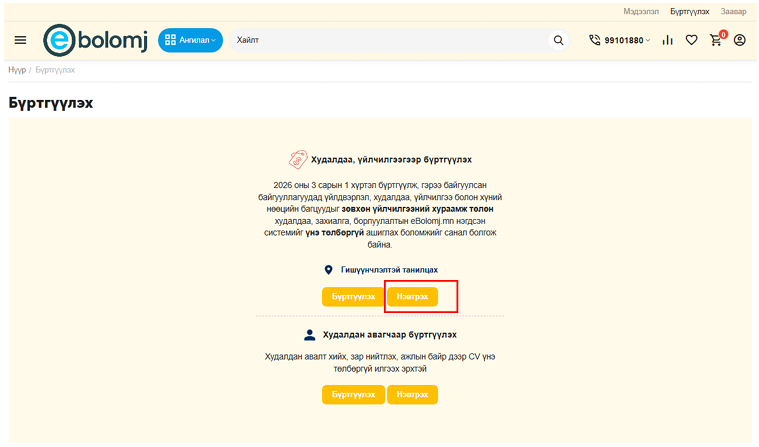The image size is (759, 447).
Task: Go to Нүүр breadcrumb link
Action: (17, 70)
